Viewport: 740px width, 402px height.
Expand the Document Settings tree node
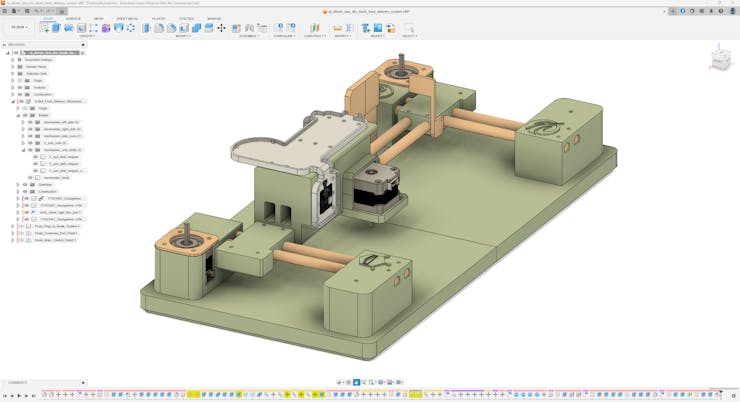coord(13,59)
